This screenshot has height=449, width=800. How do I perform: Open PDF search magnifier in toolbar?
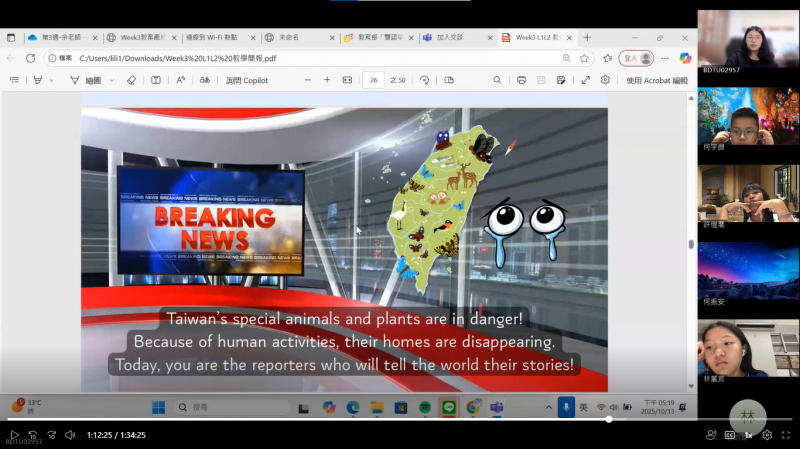pyautogui.click(x=497, y=80)
